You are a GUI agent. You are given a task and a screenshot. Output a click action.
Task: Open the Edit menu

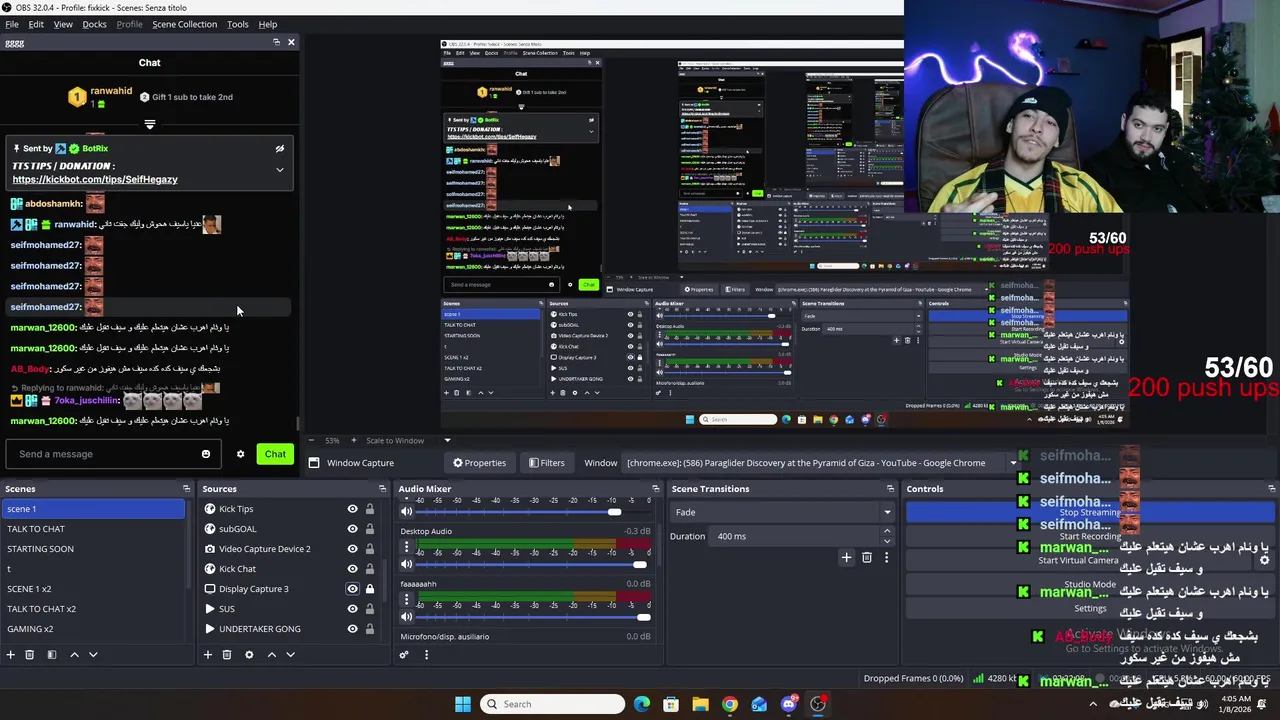click(36, 24)
